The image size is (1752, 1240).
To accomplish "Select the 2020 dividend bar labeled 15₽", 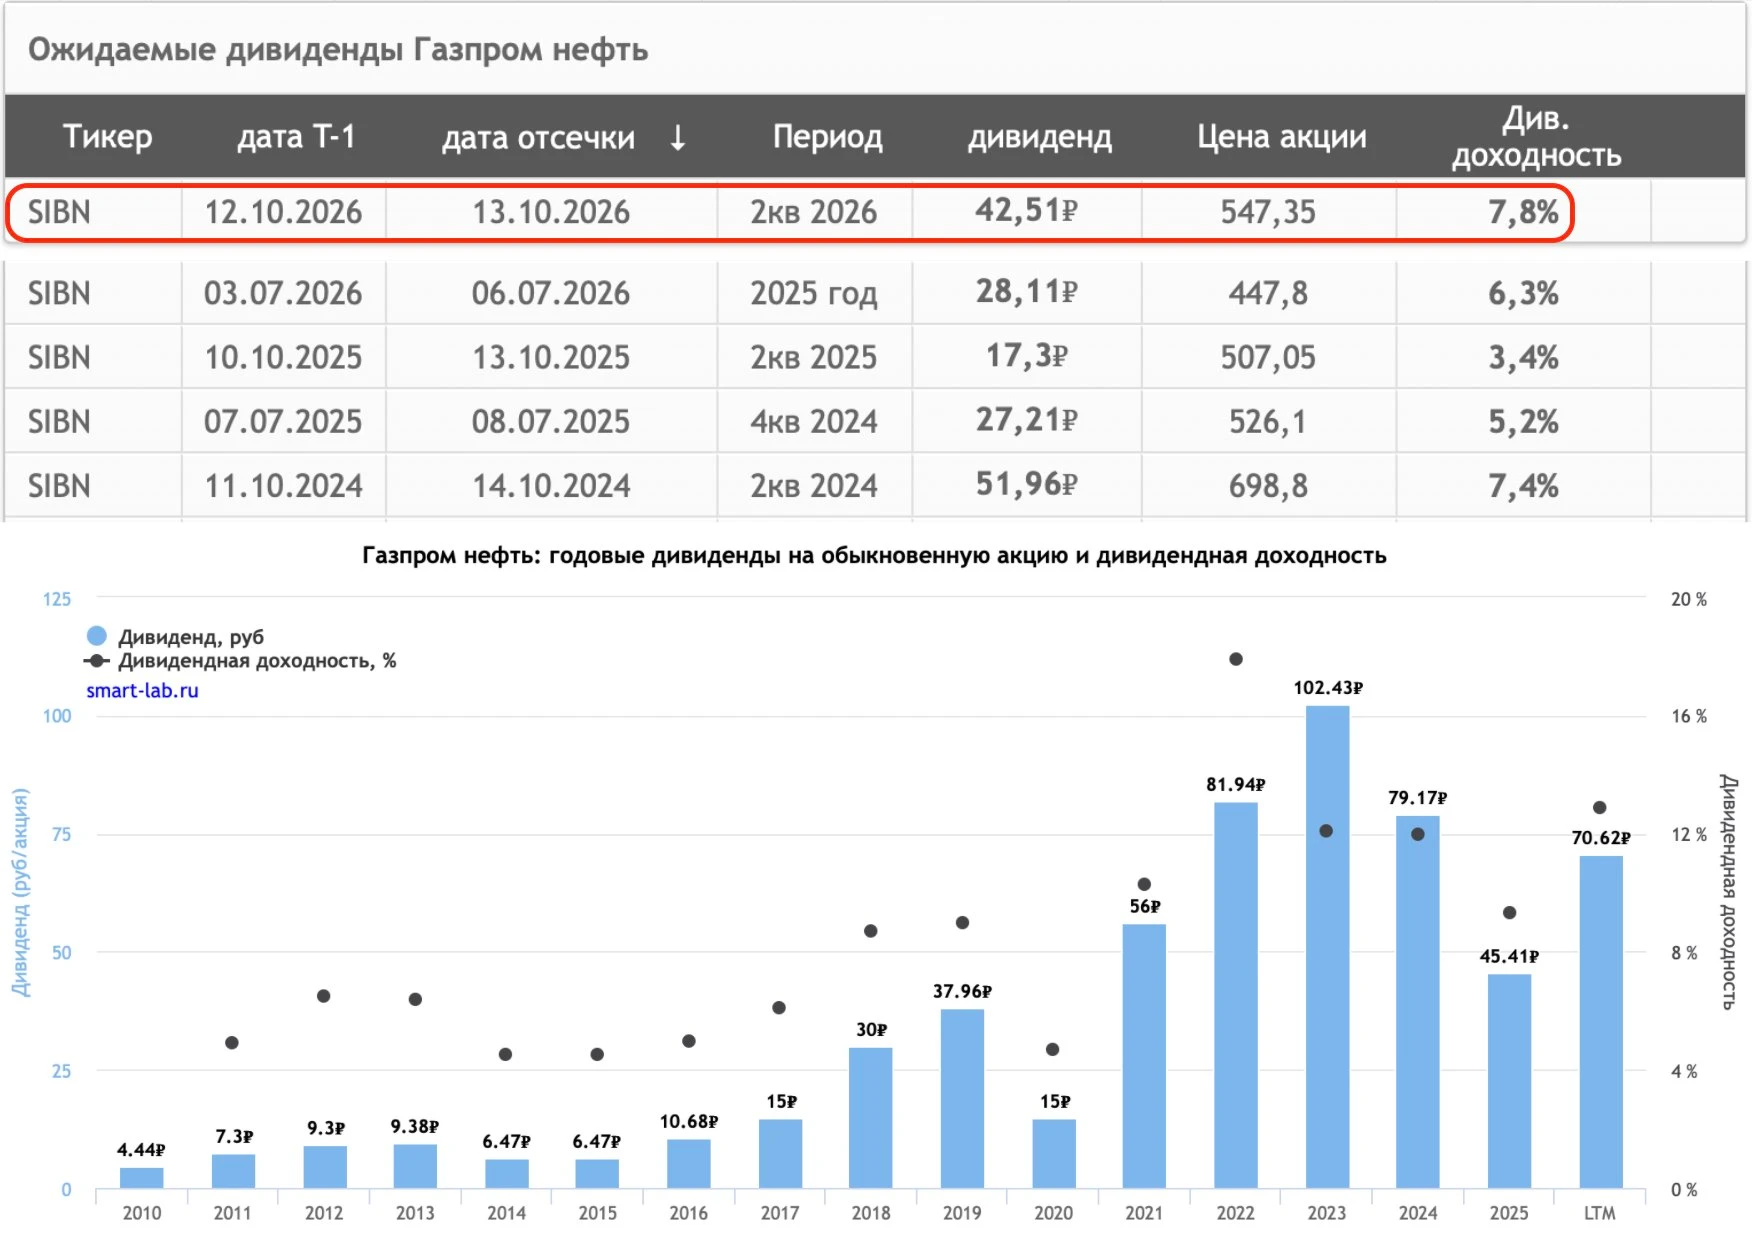I will [1054, 1153].
